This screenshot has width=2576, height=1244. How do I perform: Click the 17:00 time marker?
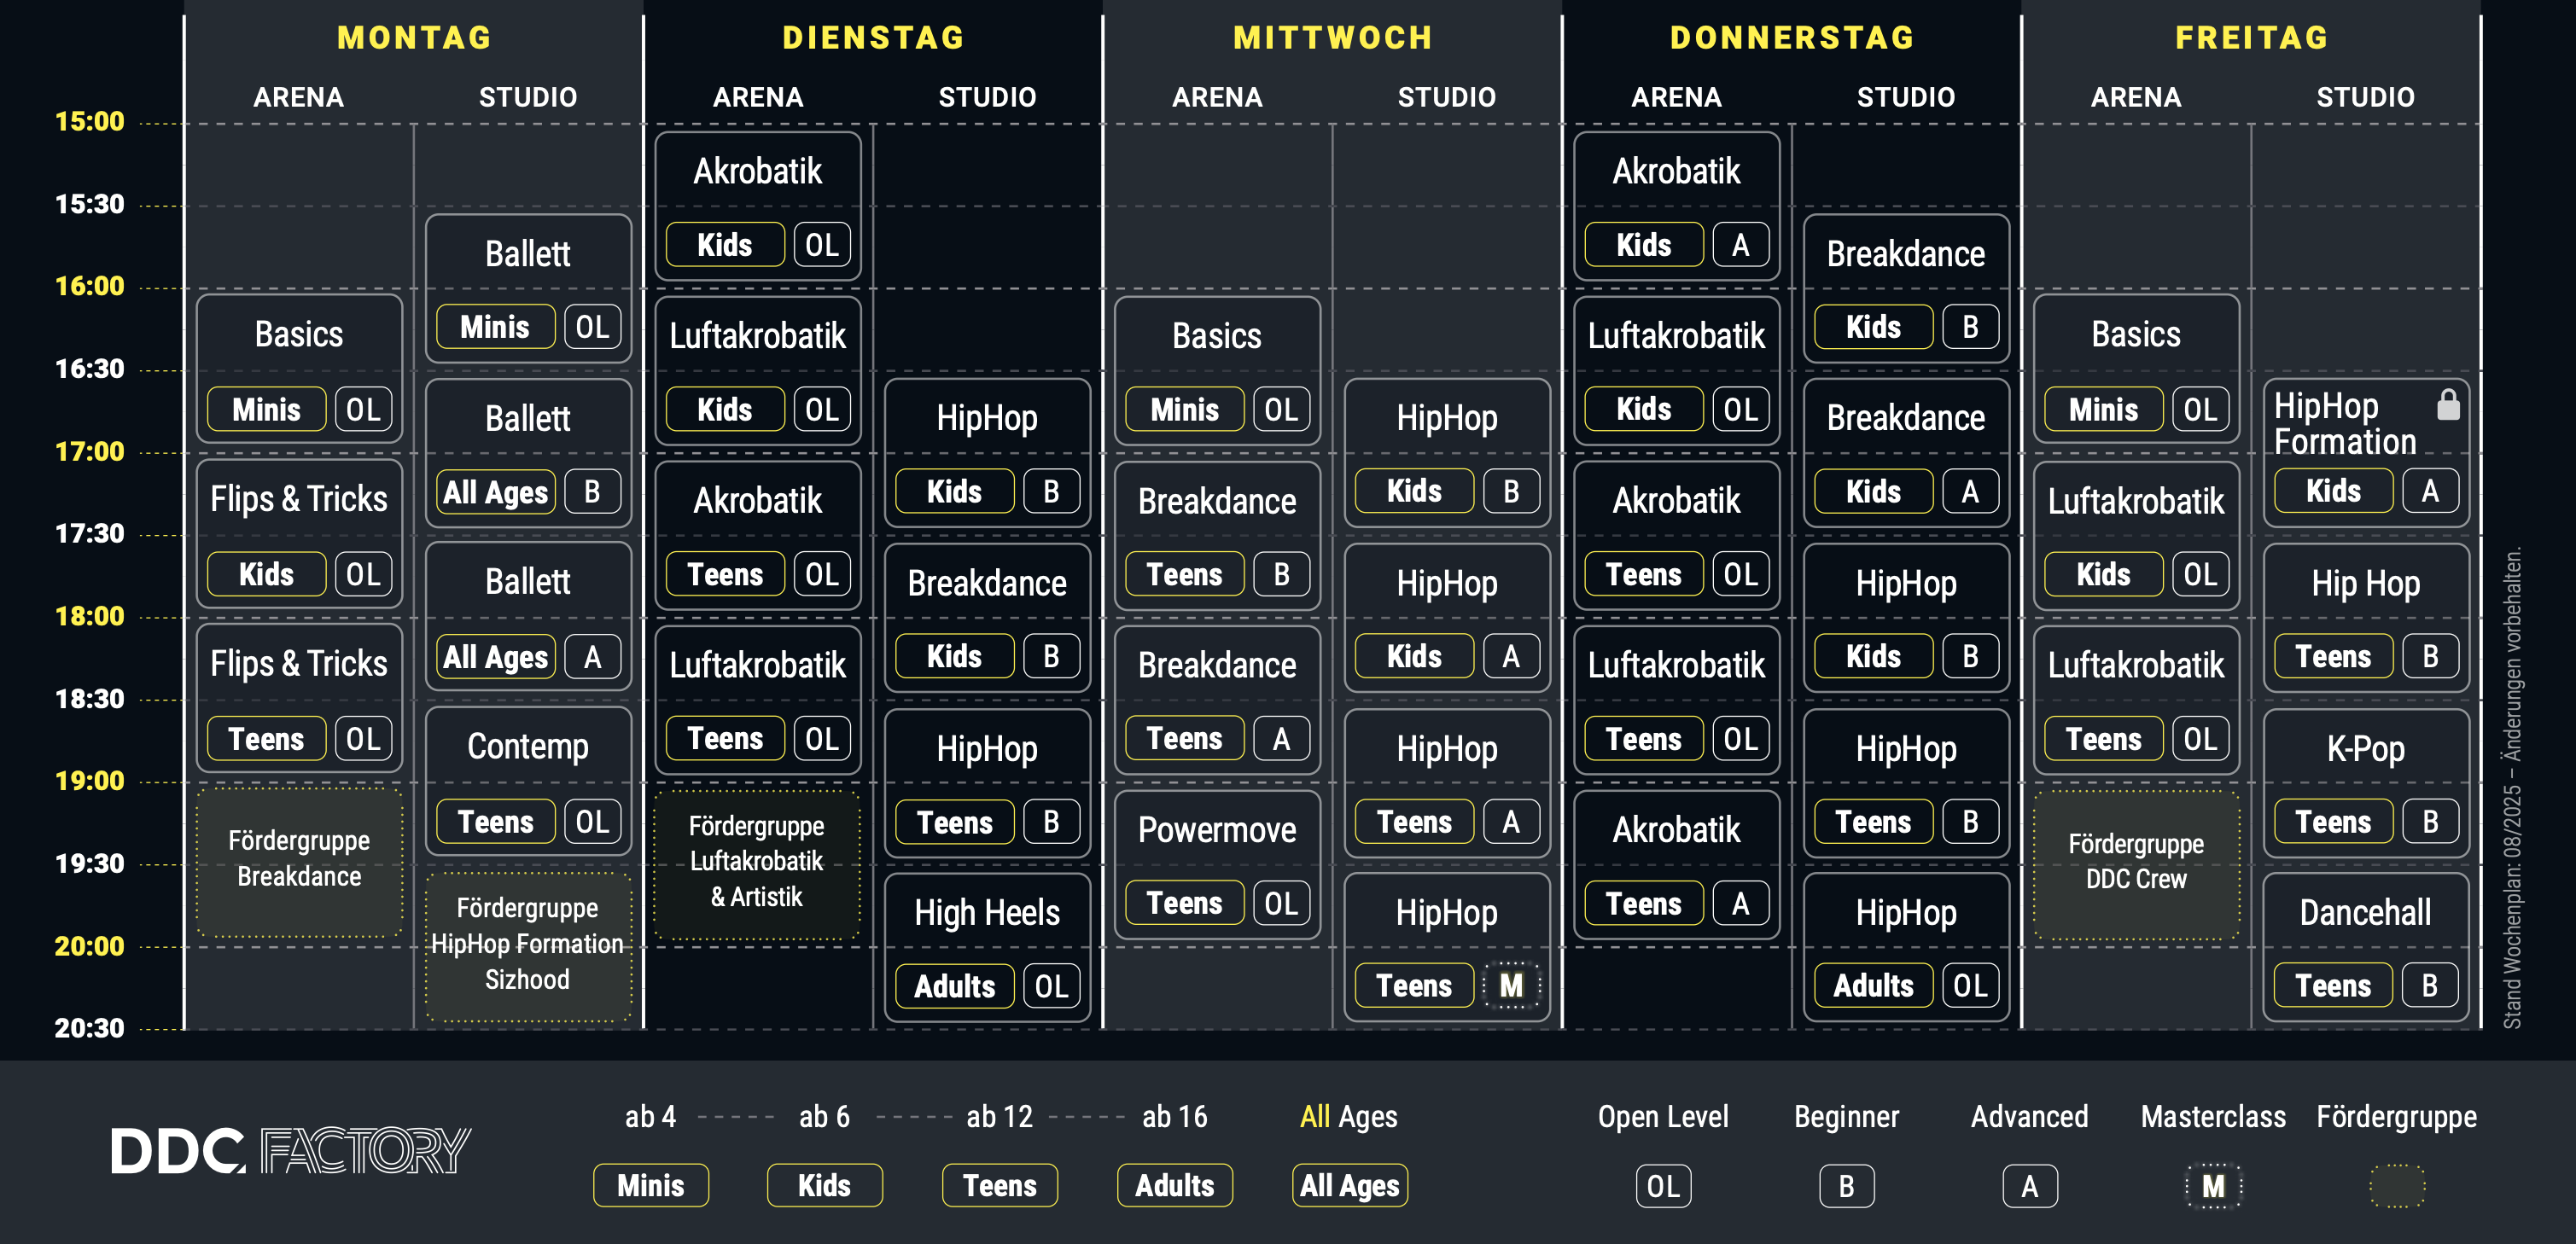point(90,452)
